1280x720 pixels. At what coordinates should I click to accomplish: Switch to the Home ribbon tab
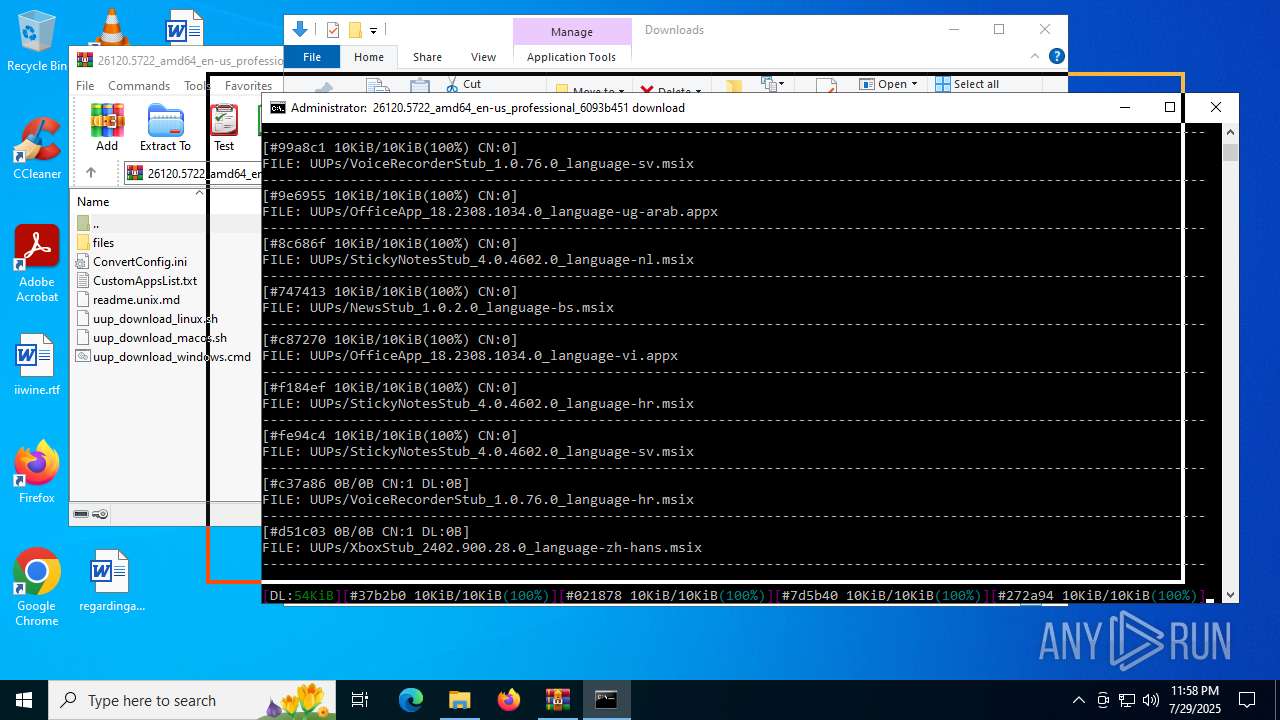coord(369,57)
